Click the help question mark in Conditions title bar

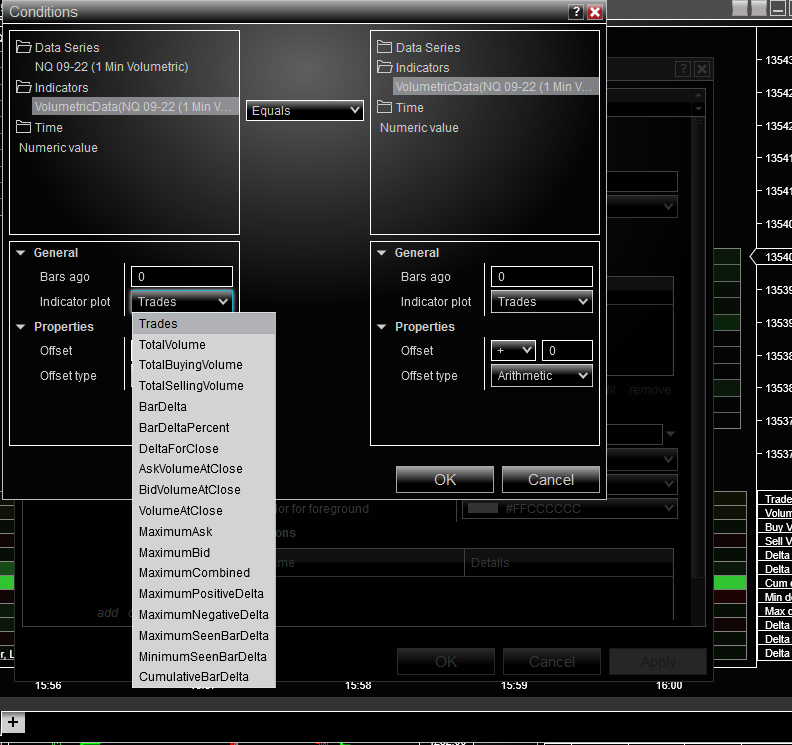(576, 12)
